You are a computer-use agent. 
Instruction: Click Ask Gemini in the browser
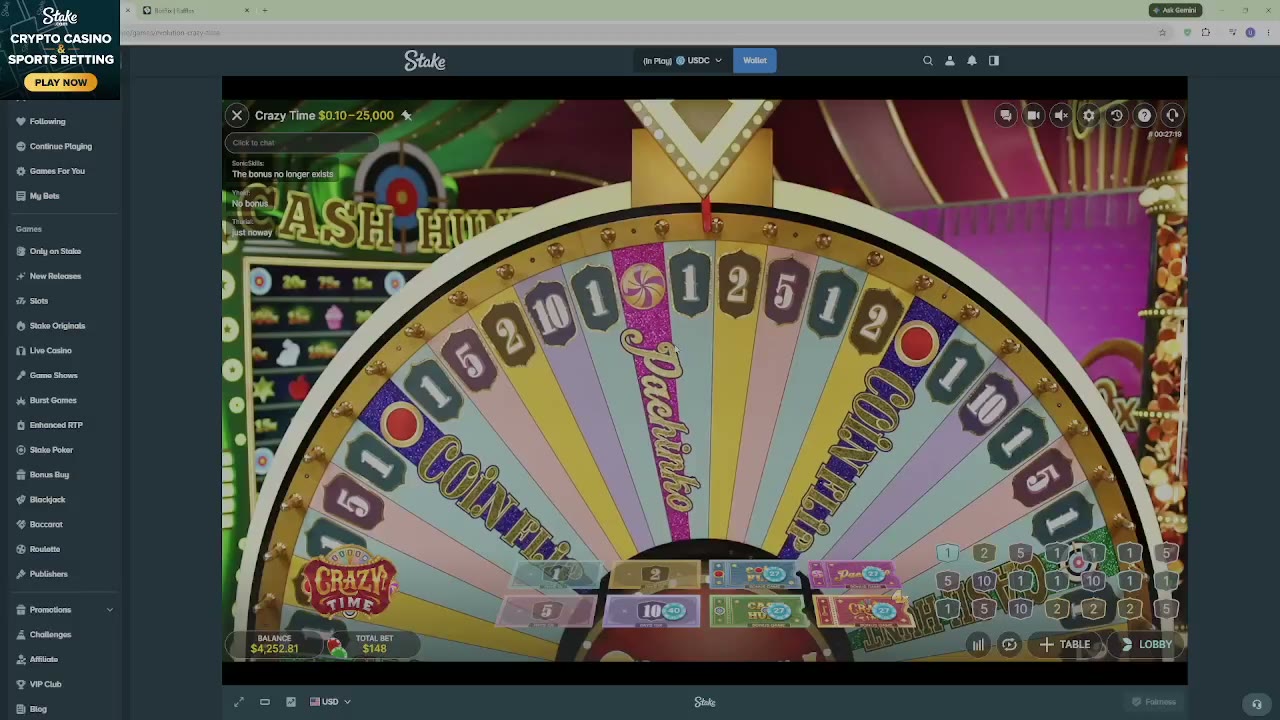click(x=1175, y=10)
